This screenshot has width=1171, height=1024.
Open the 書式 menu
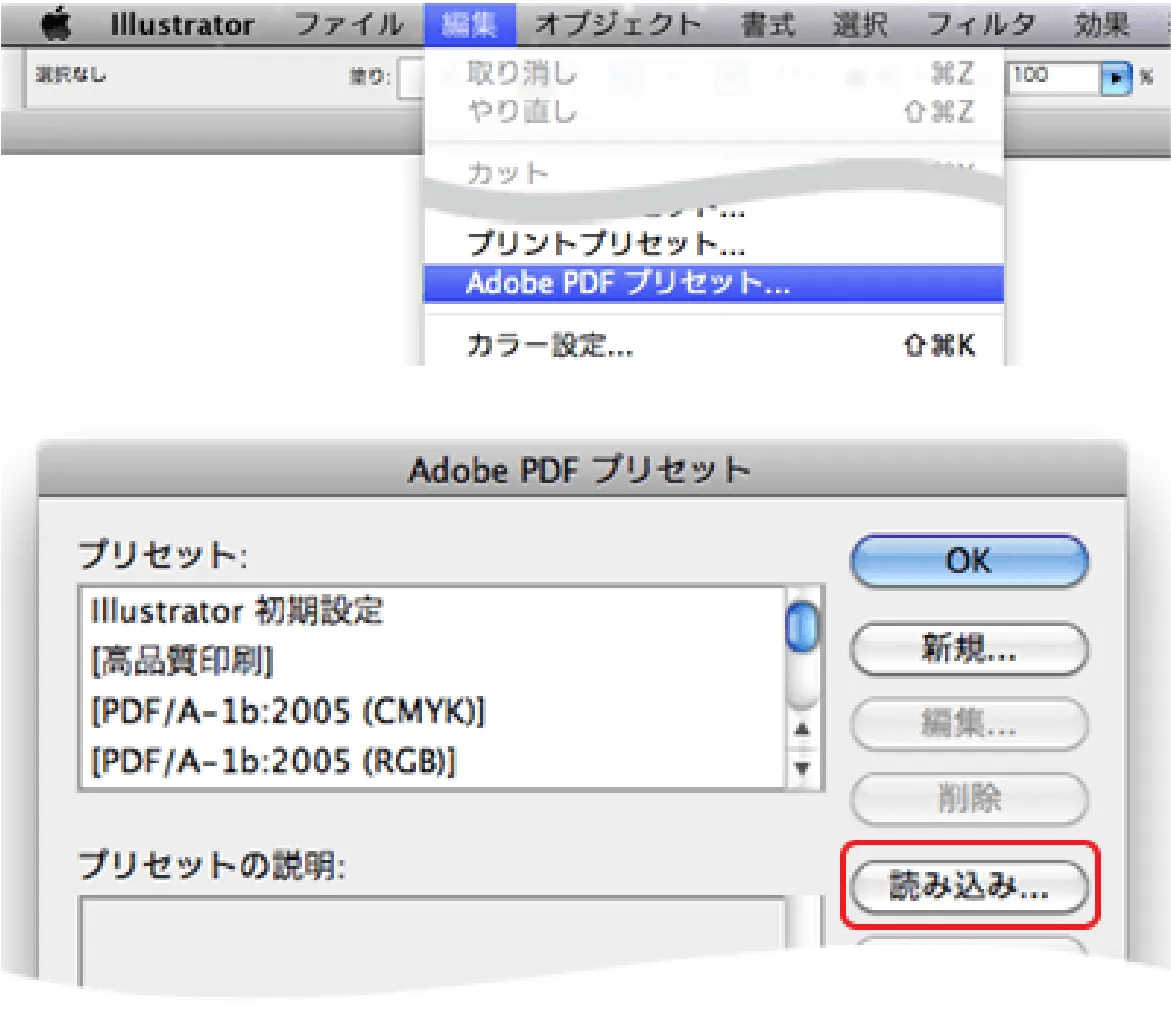point(768,24)
